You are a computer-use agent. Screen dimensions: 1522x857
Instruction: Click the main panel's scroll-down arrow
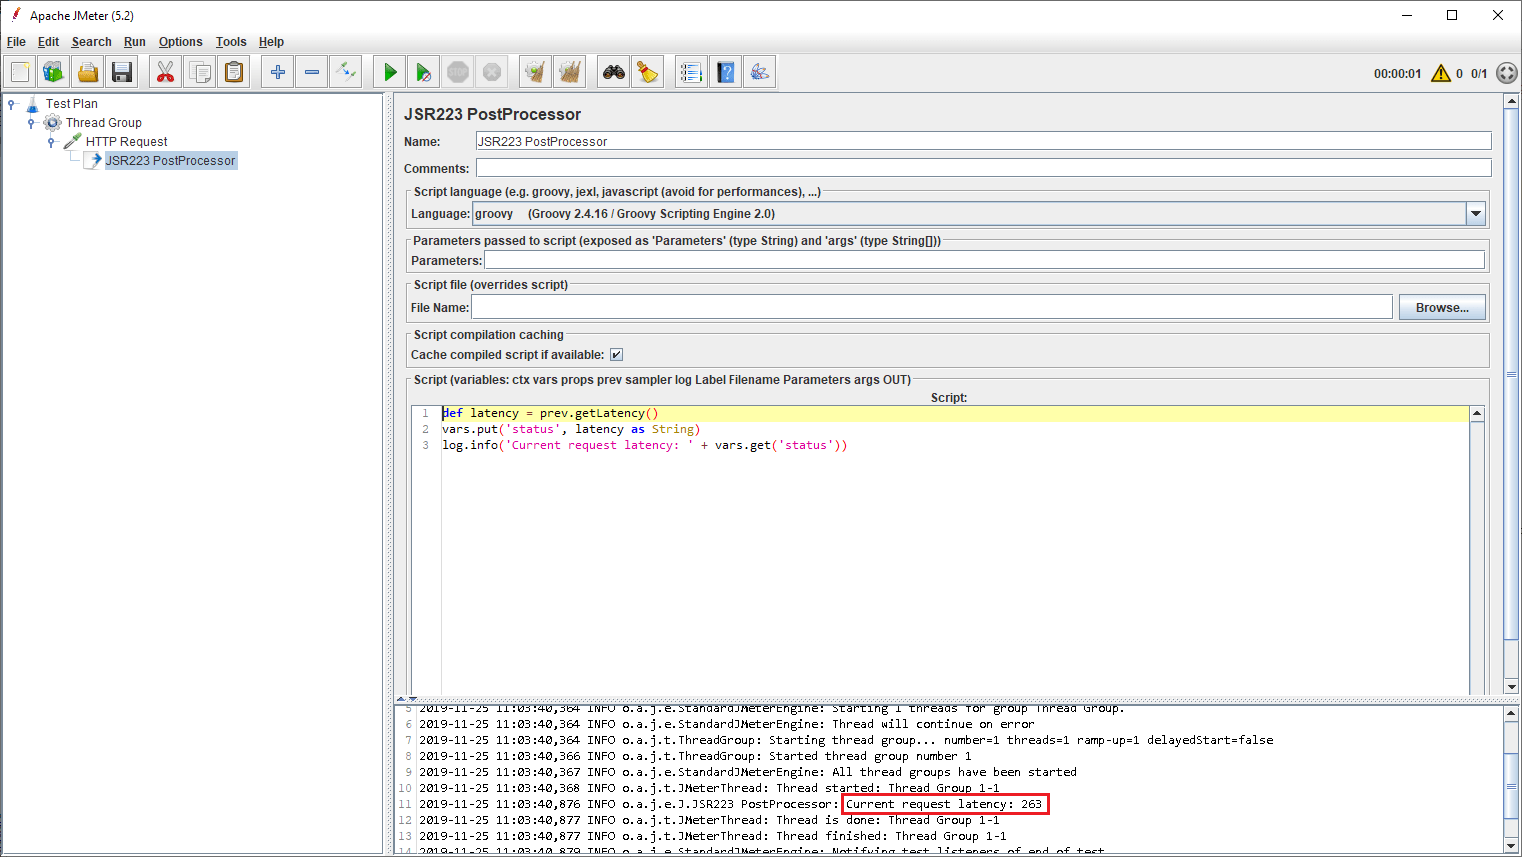pyautogui.click(x=1511, y=687)
